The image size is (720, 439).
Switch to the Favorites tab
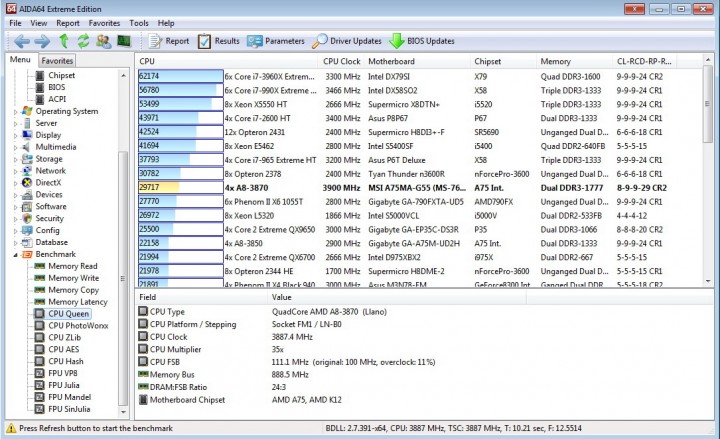tap(57, 61)
